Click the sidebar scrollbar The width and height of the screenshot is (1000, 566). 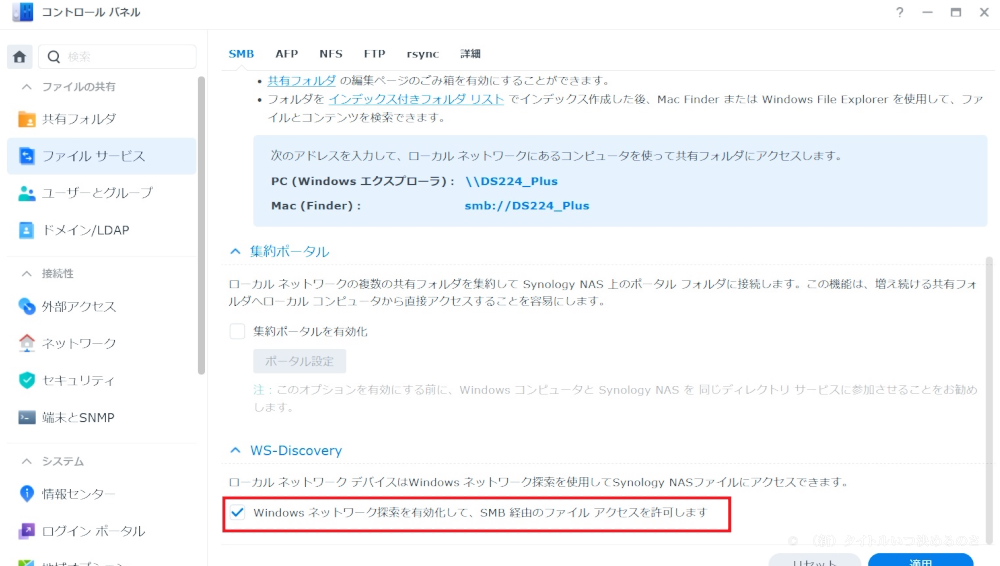pos(202,225)
